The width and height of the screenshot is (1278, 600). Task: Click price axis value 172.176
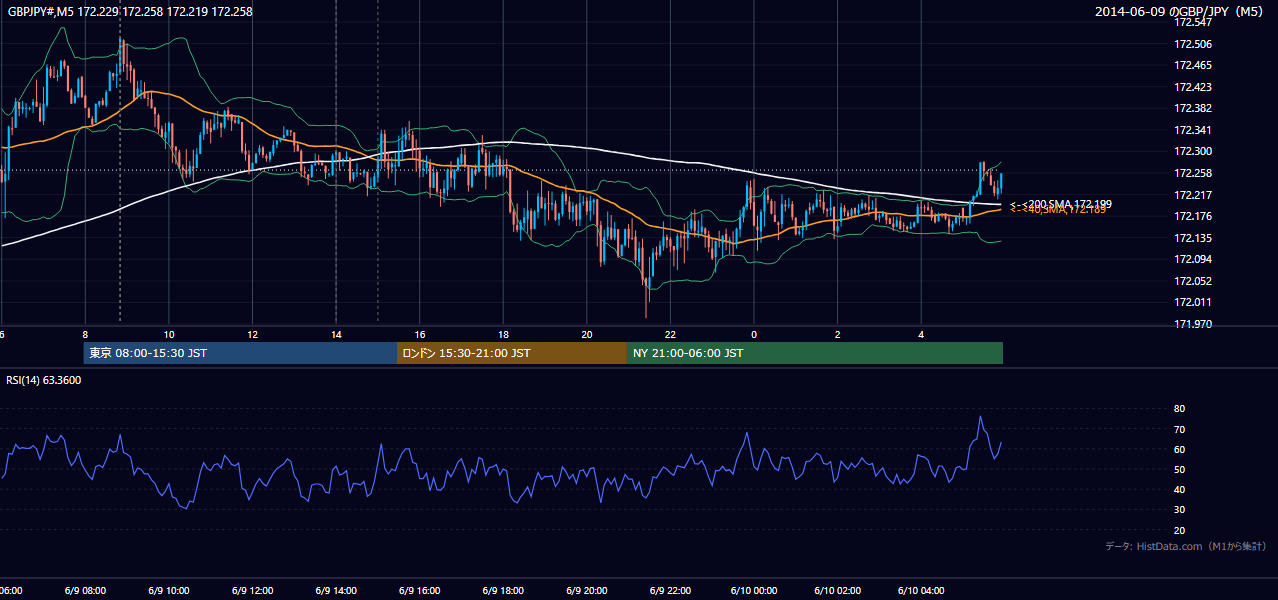pos(1192,216)
